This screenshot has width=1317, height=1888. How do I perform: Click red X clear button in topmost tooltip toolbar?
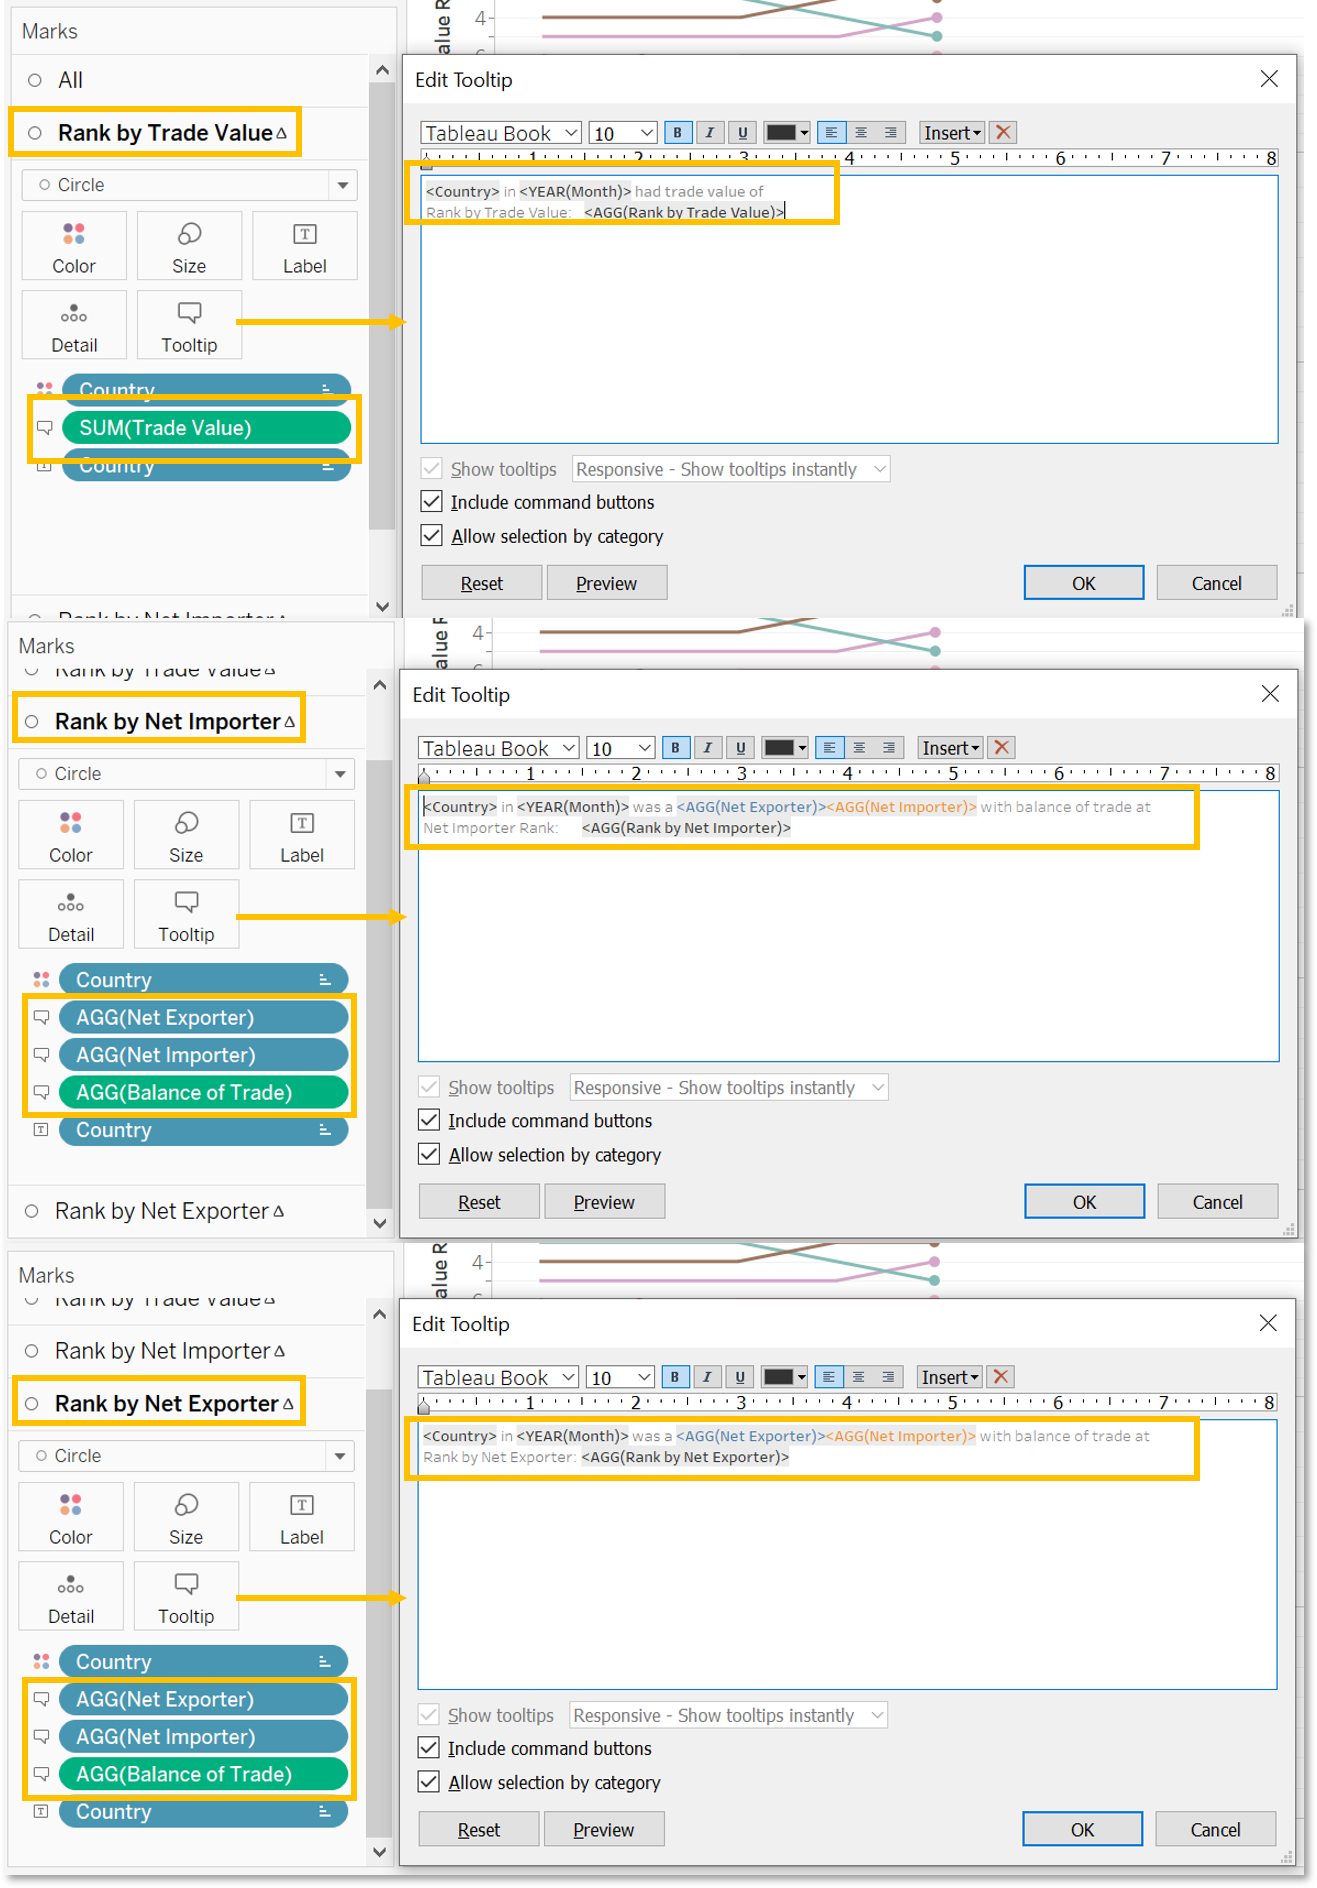pos(1004,133)
